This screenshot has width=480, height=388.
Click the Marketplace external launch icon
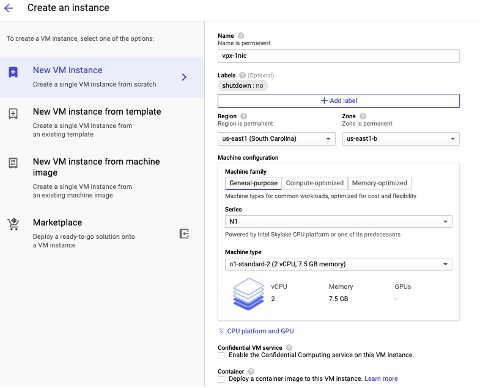[184, 234]
